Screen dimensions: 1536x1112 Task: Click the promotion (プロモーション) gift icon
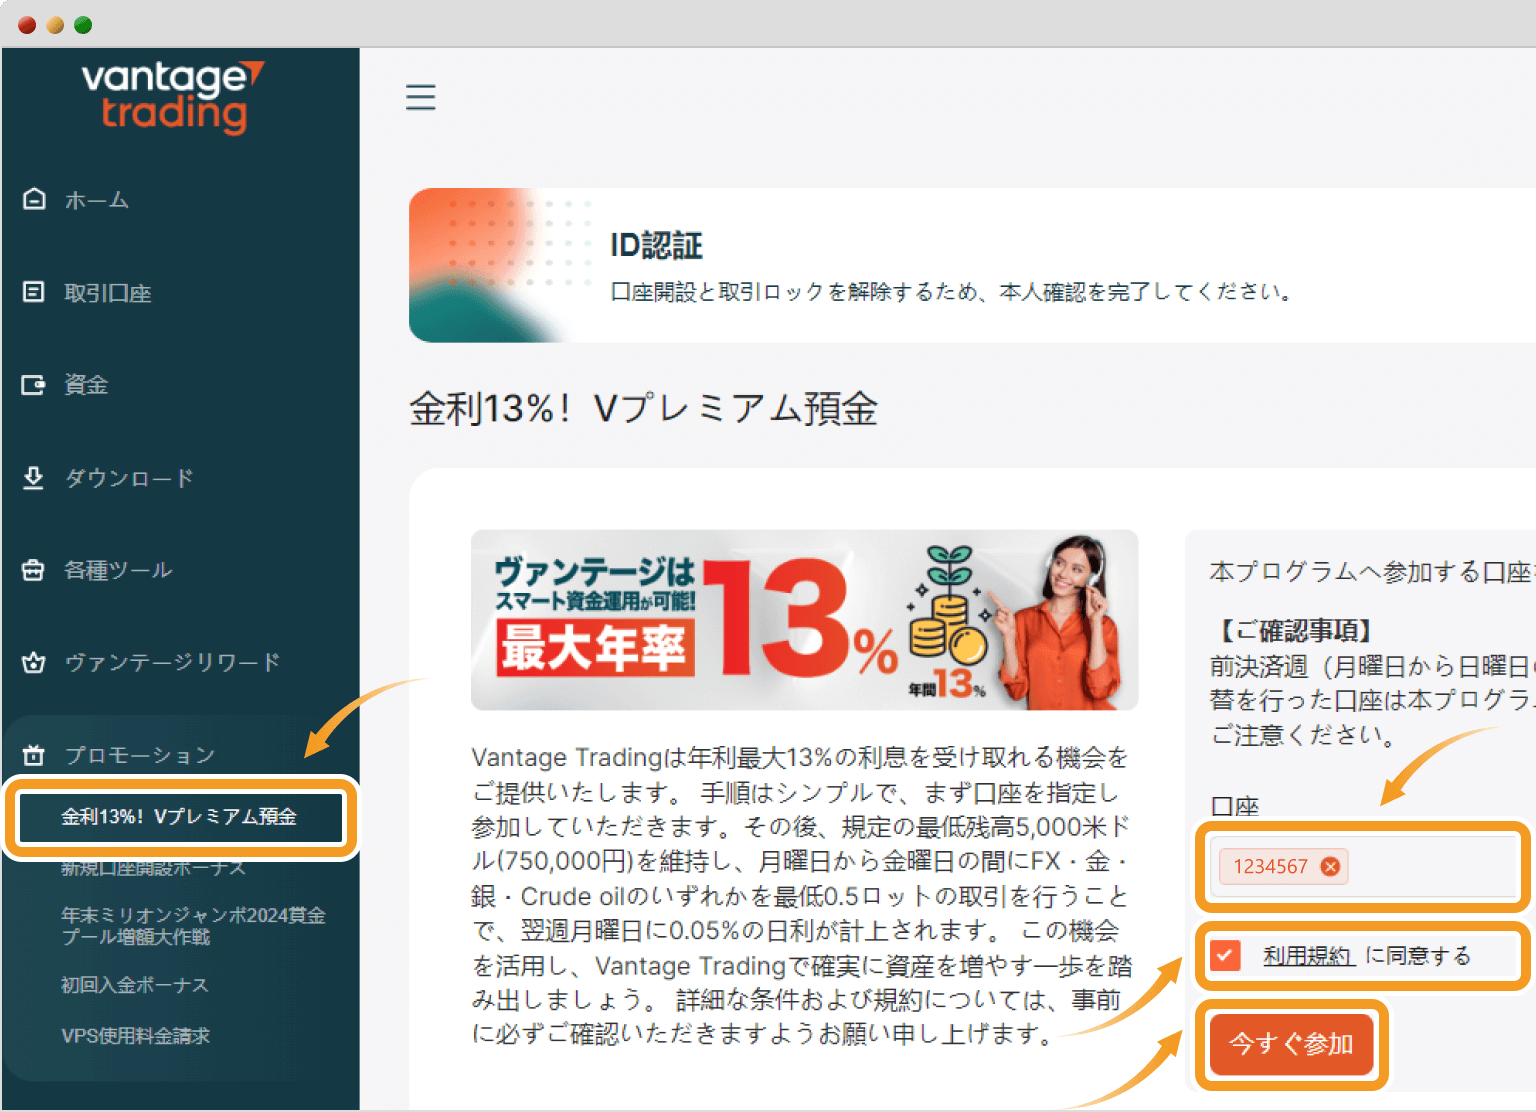[34, 755]
